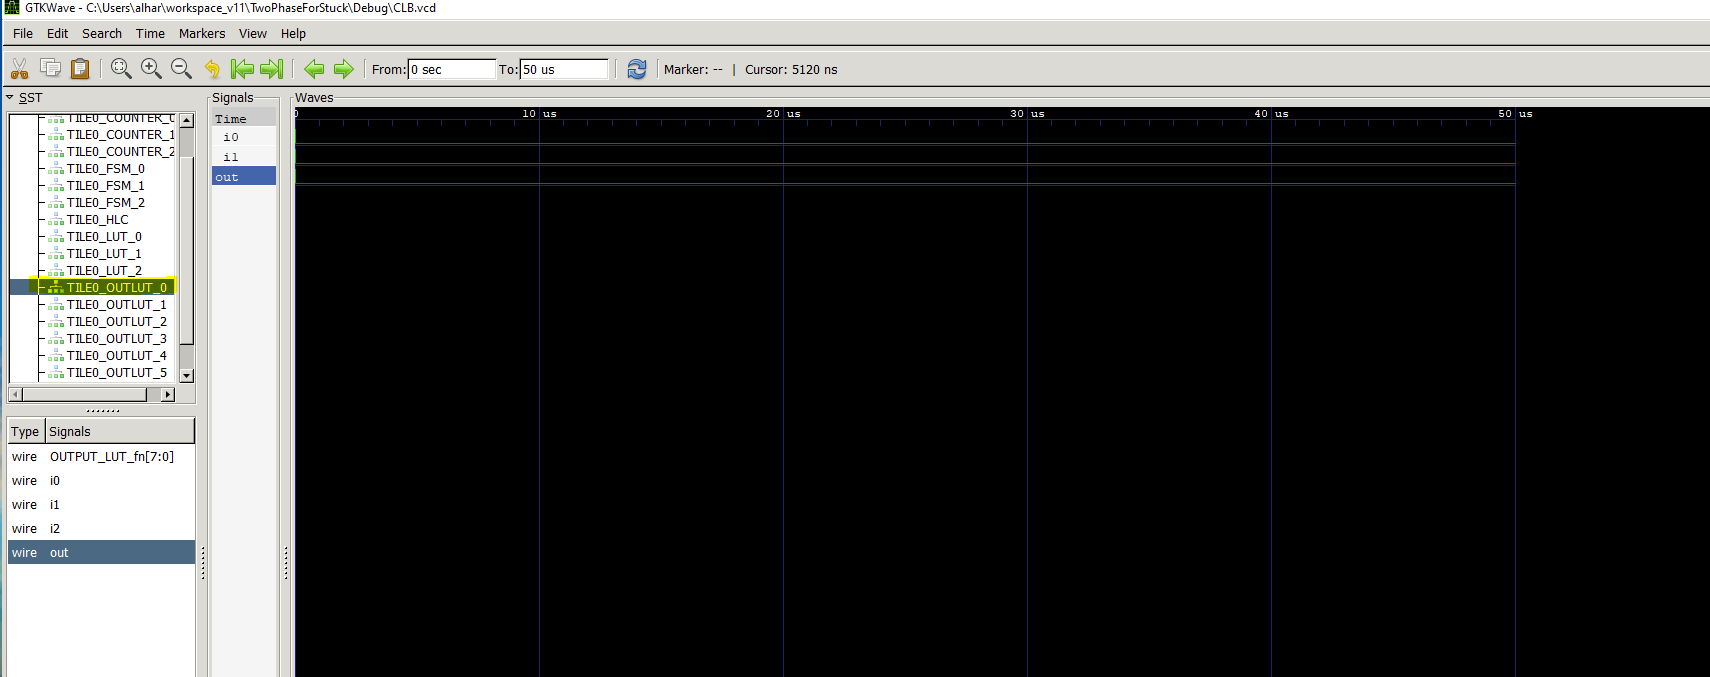
Task: Select TILE0_FSM_1 in the tree
Action: pos(106,186)
